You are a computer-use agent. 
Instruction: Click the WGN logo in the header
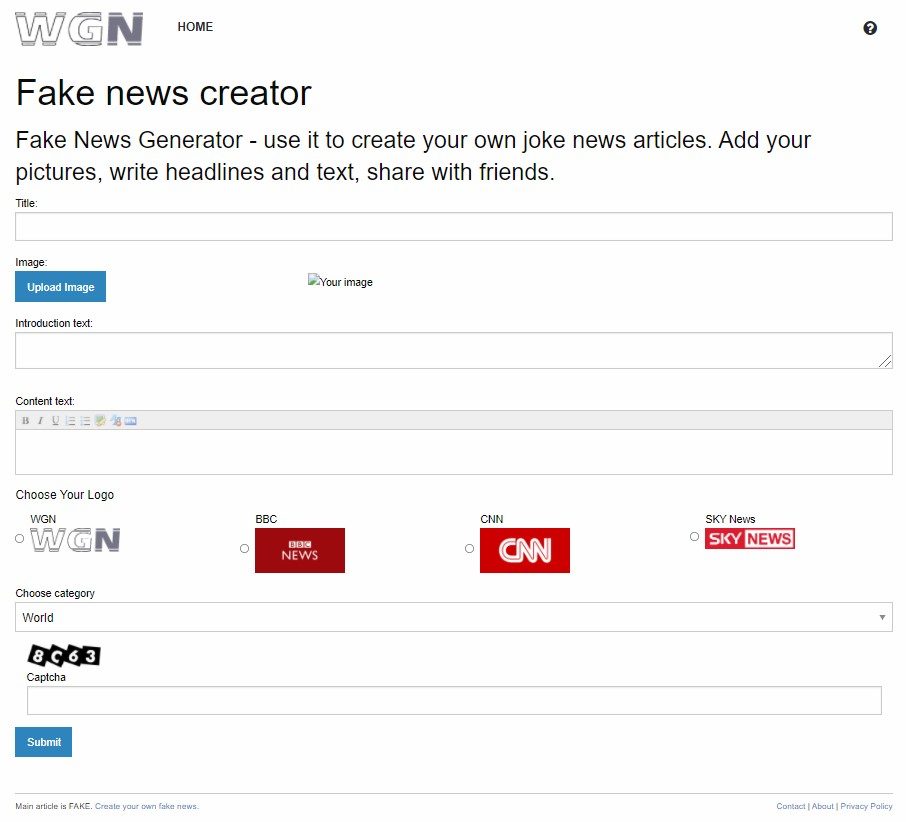point(79,29)
